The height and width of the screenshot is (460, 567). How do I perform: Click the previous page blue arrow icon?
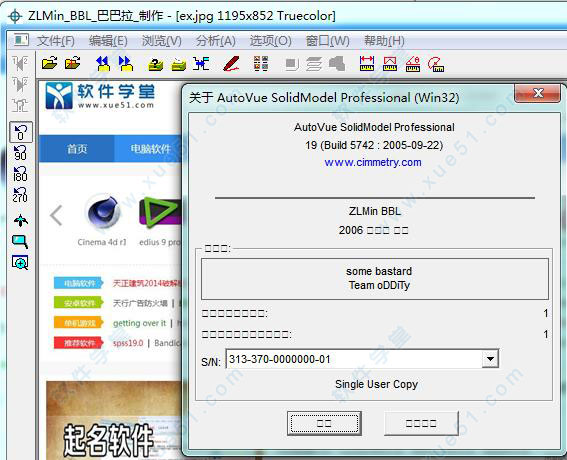click(103, 64)
